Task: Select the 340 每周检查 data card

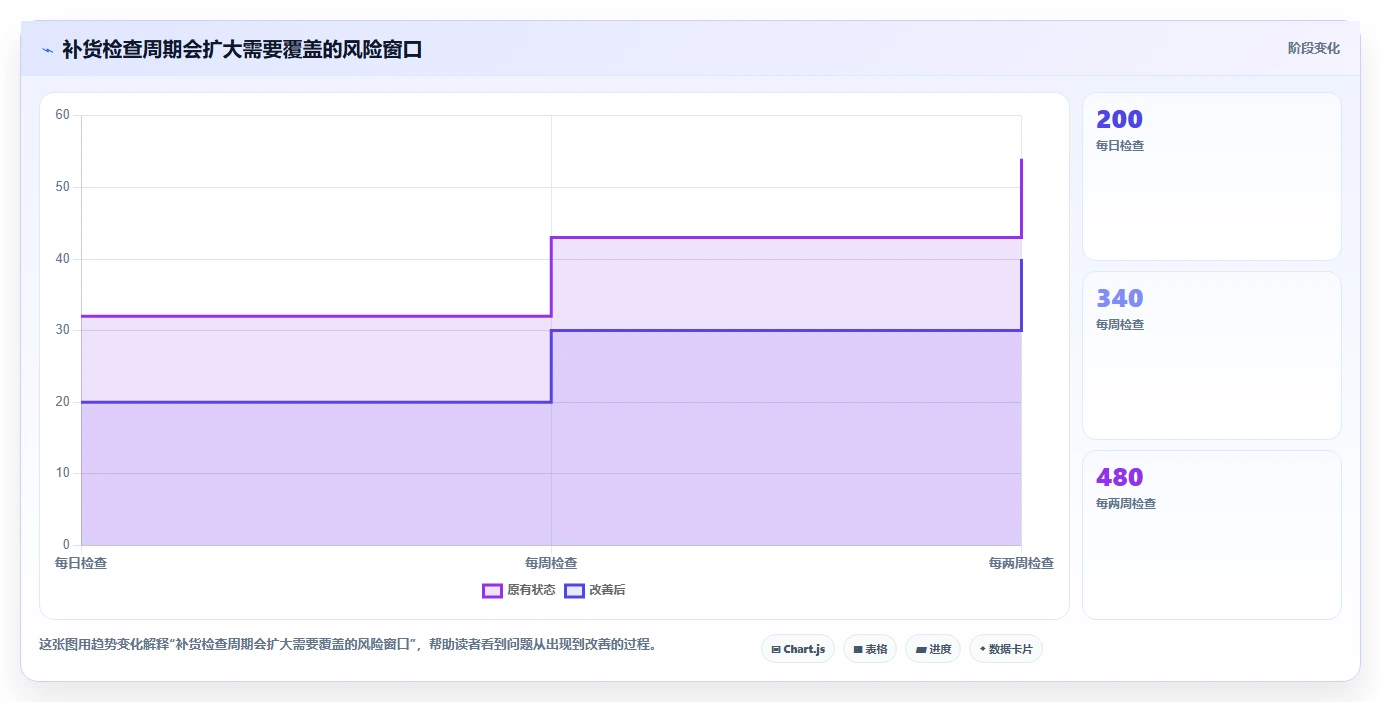Action: [1212, 356]
